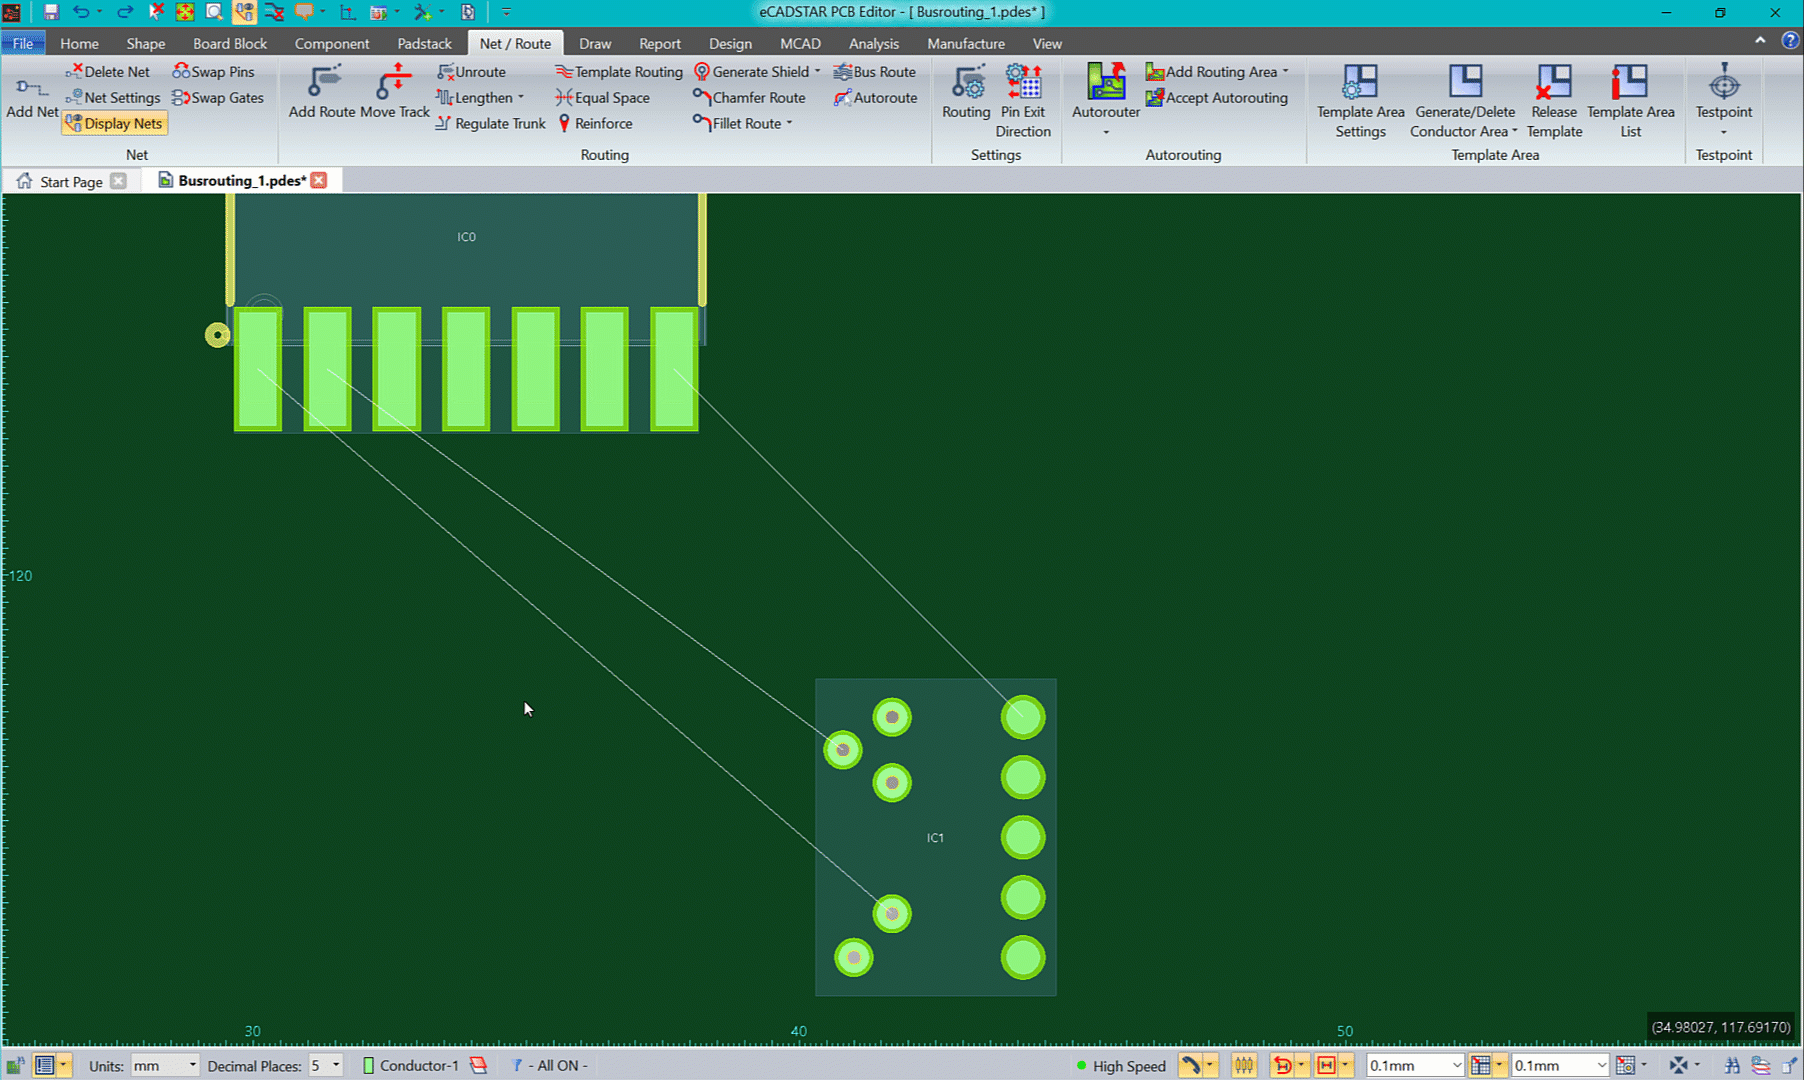Screen dimensions: 1804x1080
Task: Expand the Decimal Places dropdown
Action: click(336, 1066)
